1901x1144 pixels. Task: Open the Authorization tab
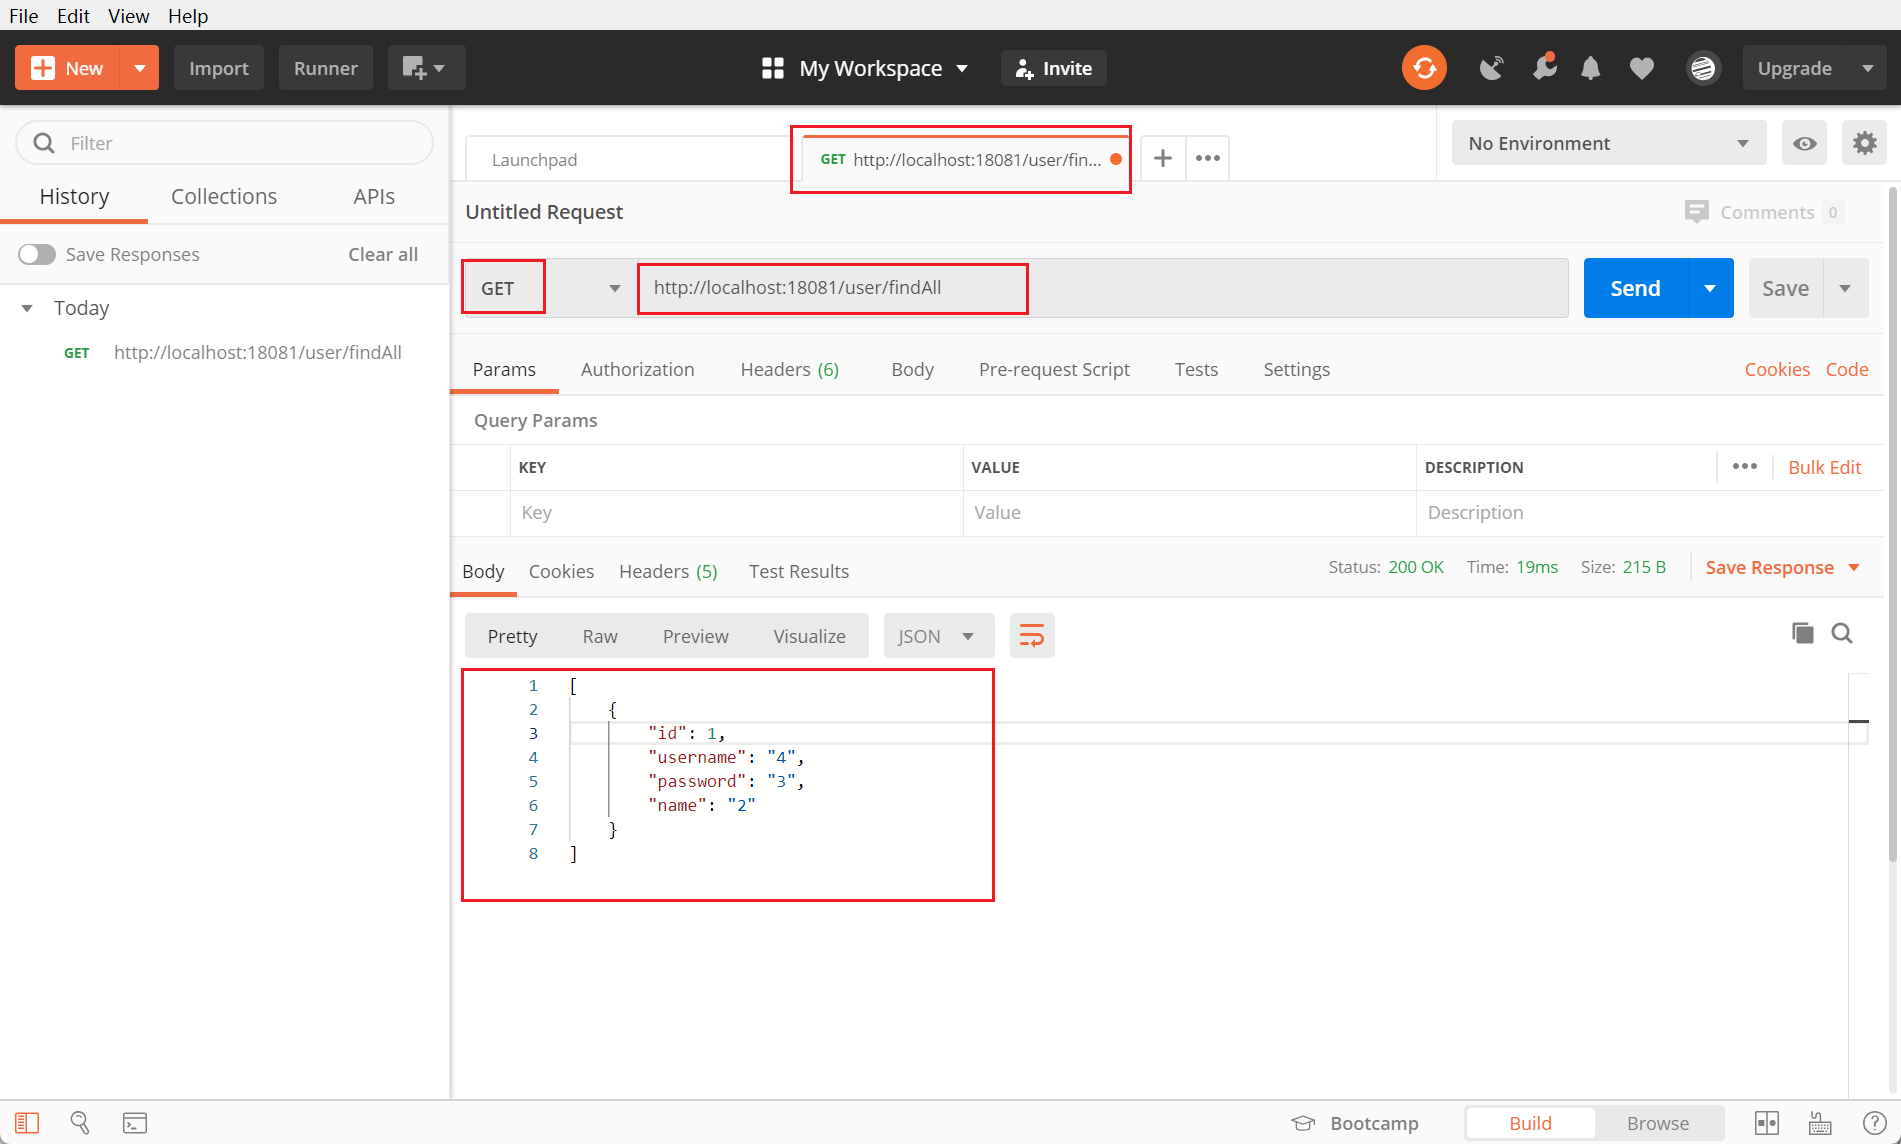click(x=637, y=369)
